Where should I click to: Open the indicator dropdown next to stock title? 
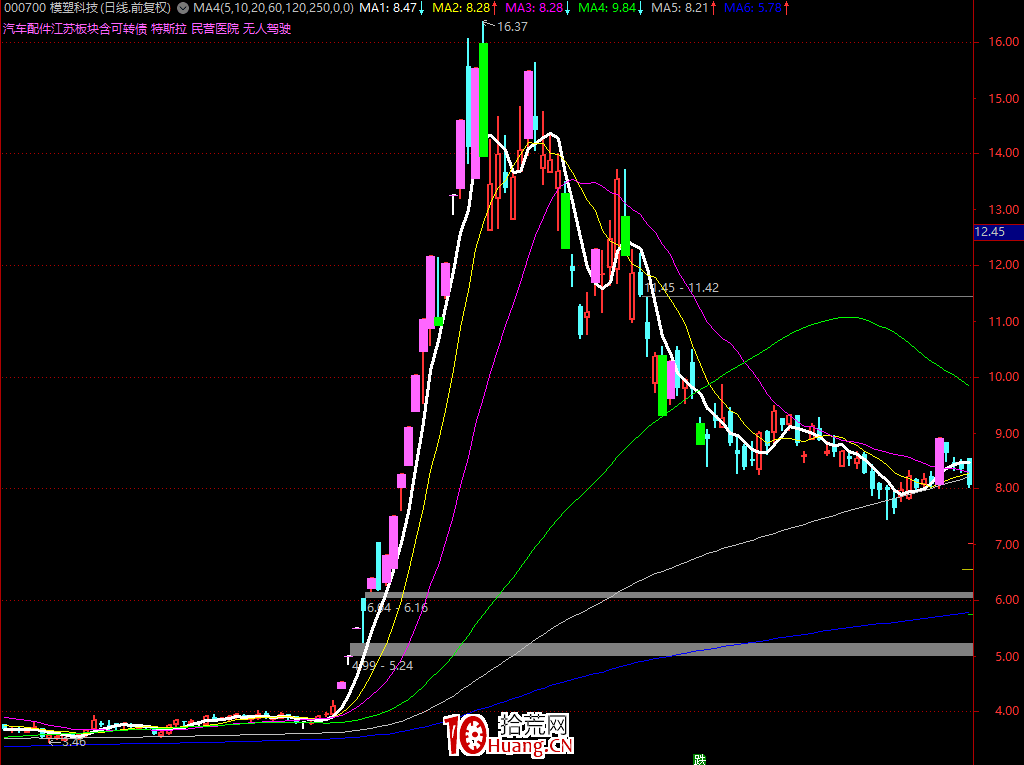coord(184,8)
